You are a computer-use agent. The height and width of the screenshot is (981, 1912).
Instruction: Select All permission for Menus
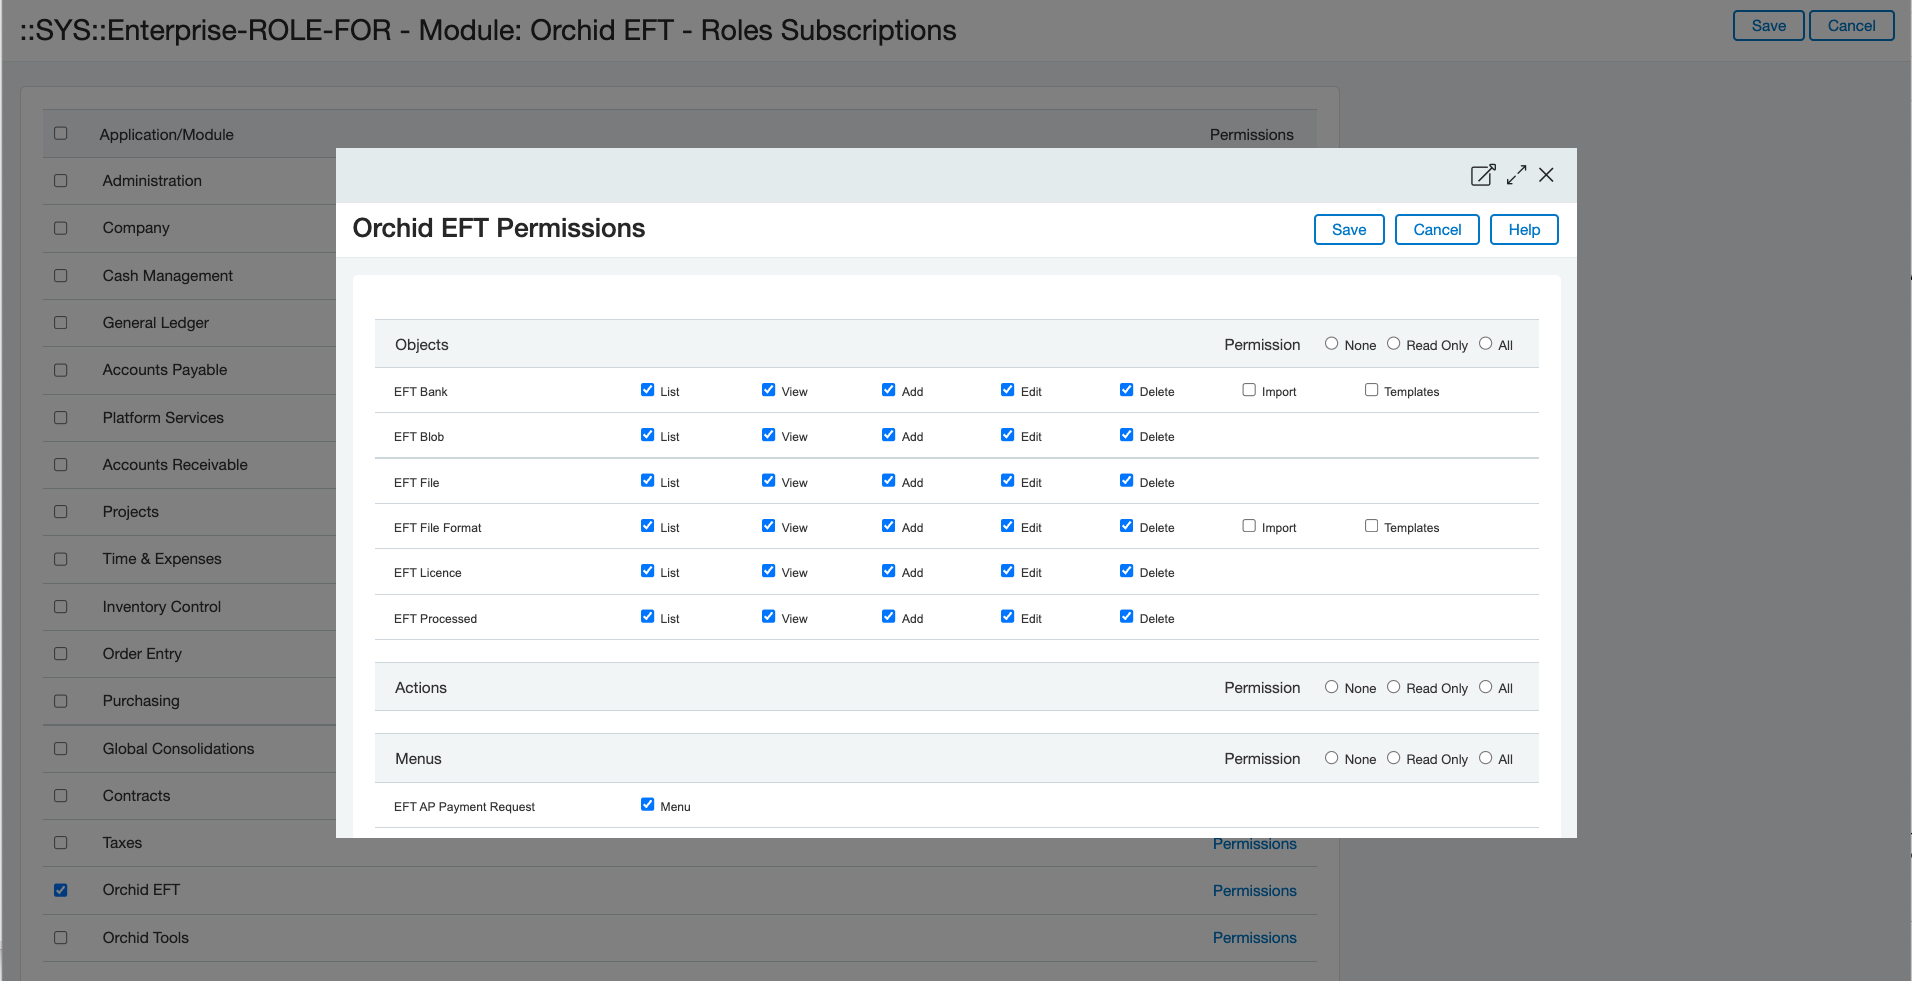pyautogui.click(x=1485, y=758)
